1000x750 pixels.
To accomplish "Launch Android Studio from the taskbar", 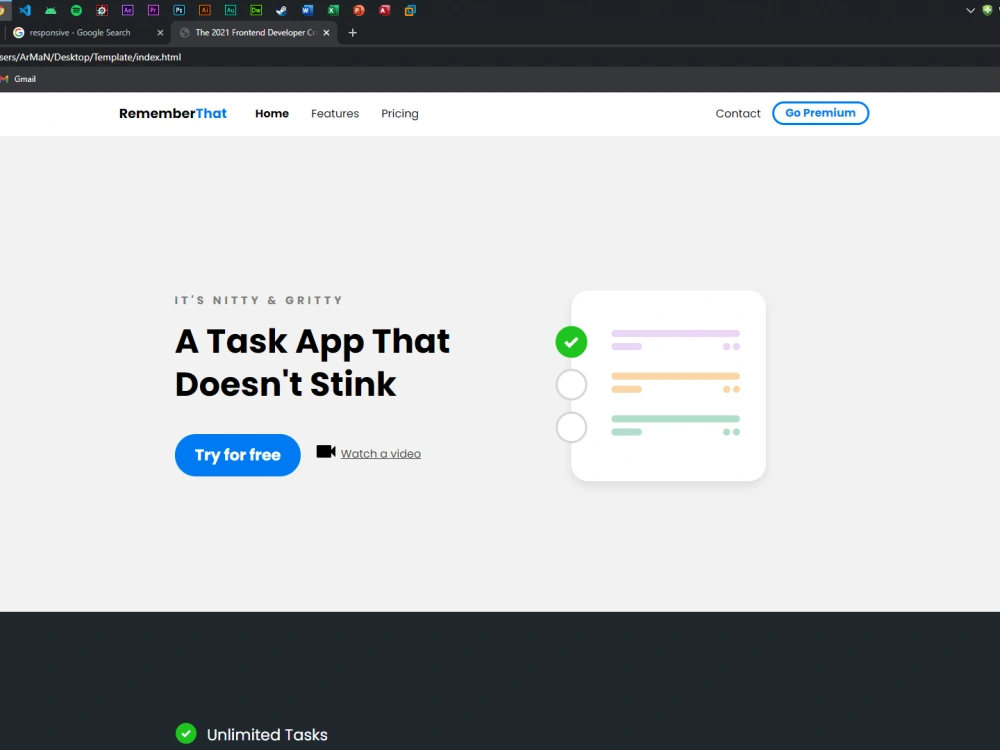I will coord(50,10).
